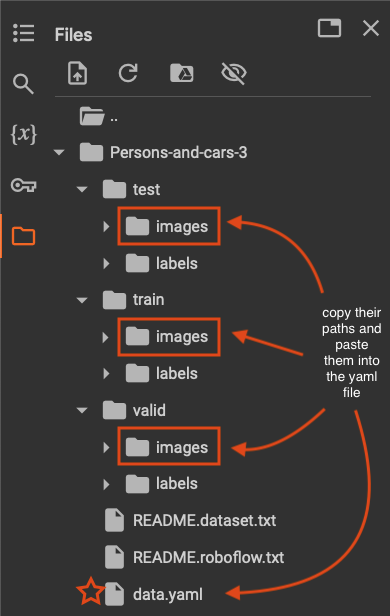
Task: Collapse the test folder
Action: (82, 189)
